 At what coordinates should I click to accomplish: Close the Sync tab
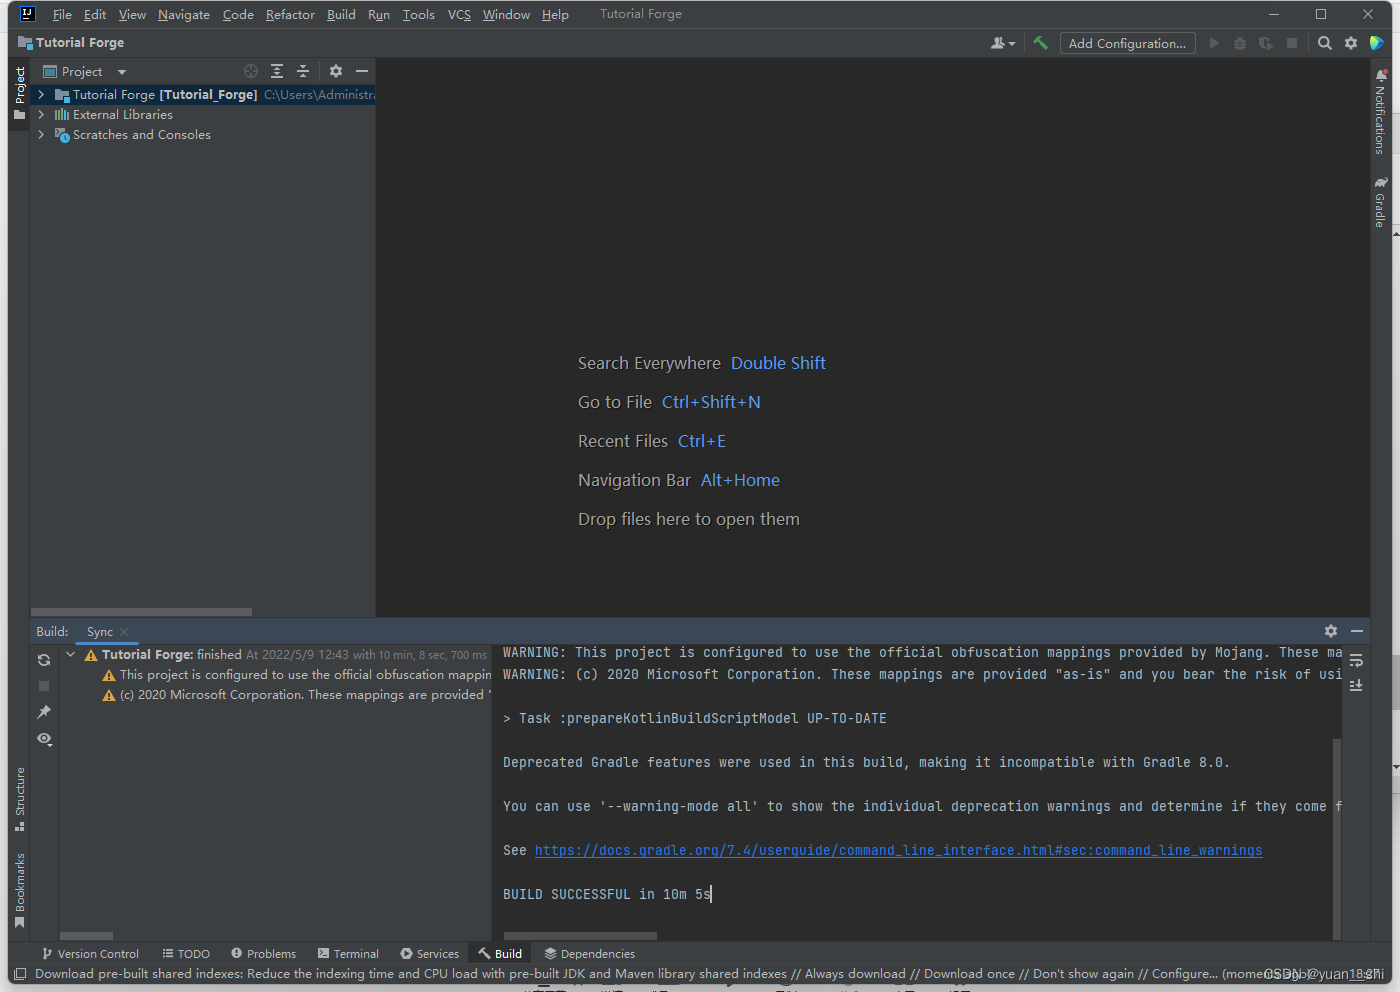(124, 632)
